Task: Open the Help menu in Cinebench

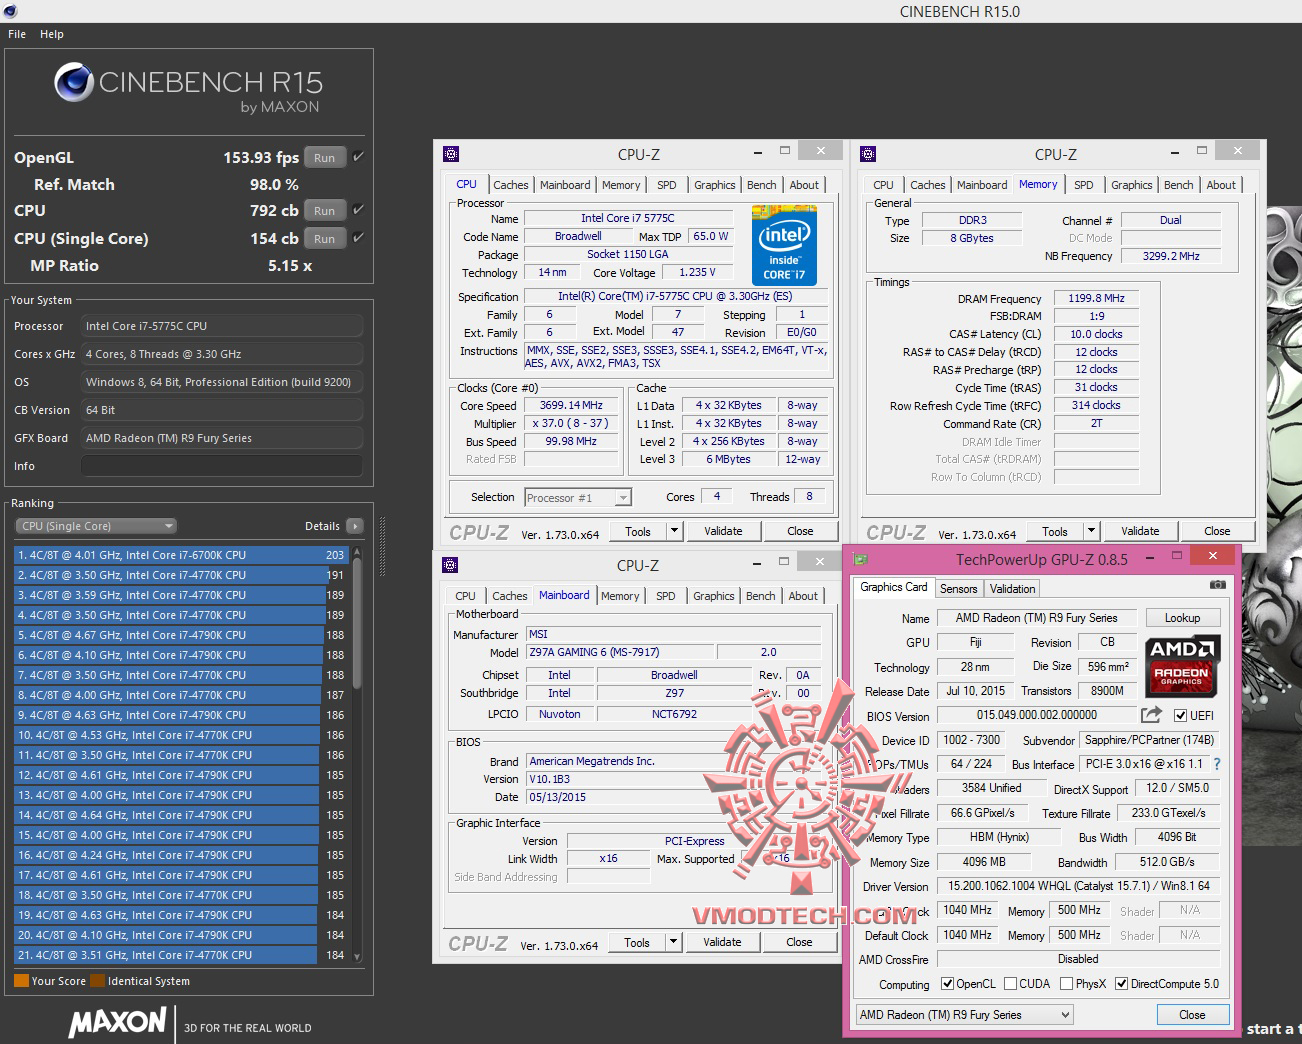Action: (52, 34)
